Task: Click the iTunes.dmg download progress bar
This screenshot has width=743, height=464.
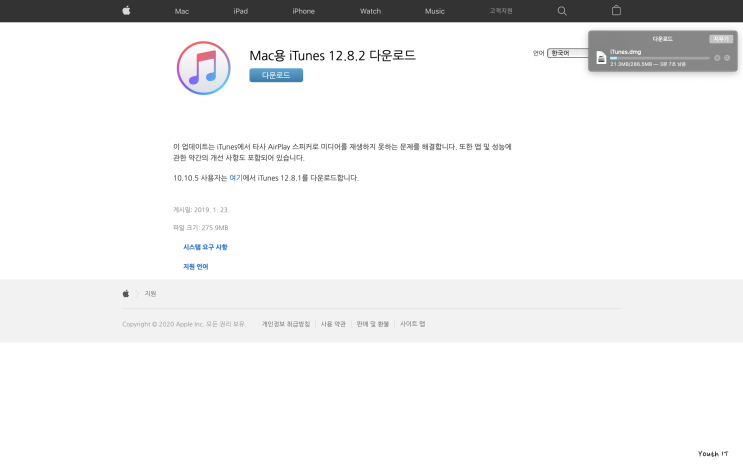Action: [660, 58]
